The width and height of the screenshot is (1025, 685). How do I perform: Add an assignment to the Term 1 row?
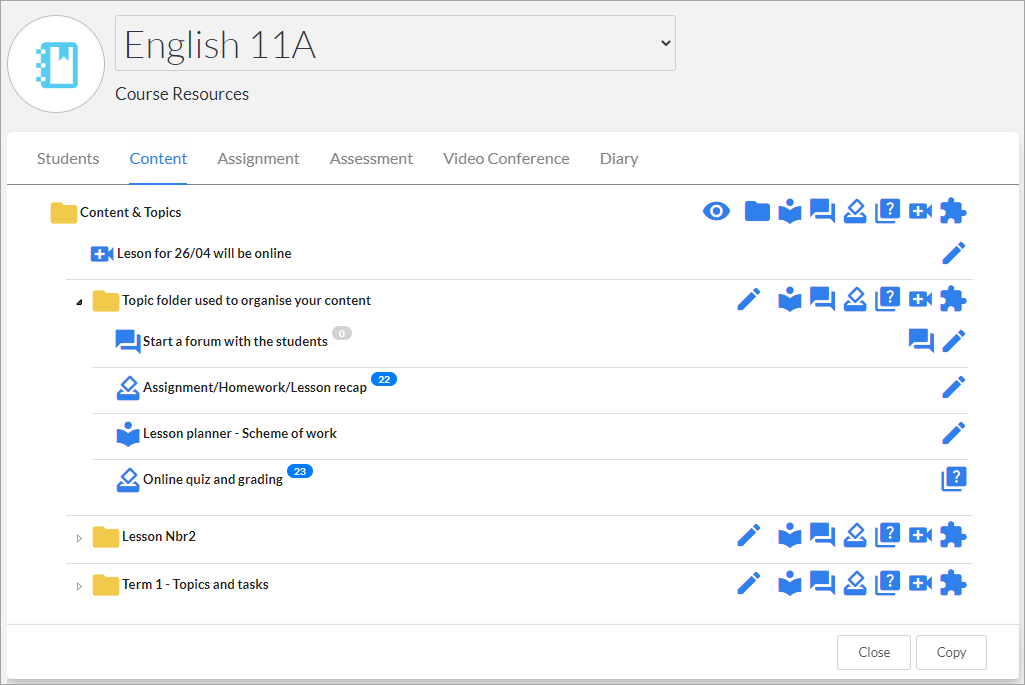click(855, 584)
